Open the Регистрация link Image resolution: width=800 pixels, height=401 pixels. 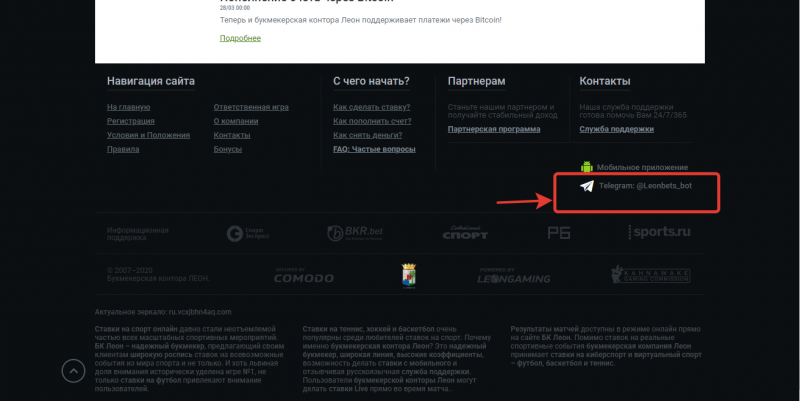131,121
